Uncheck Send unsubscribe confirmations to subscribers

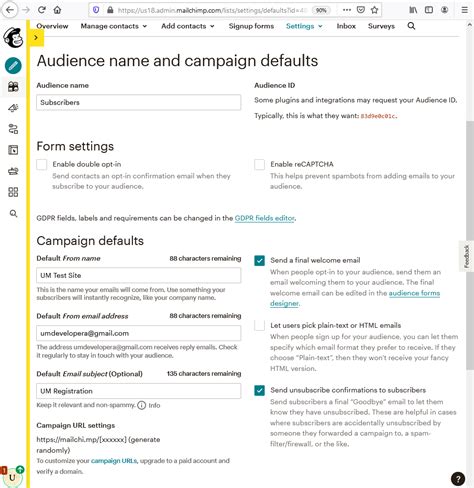coord(259,390)
